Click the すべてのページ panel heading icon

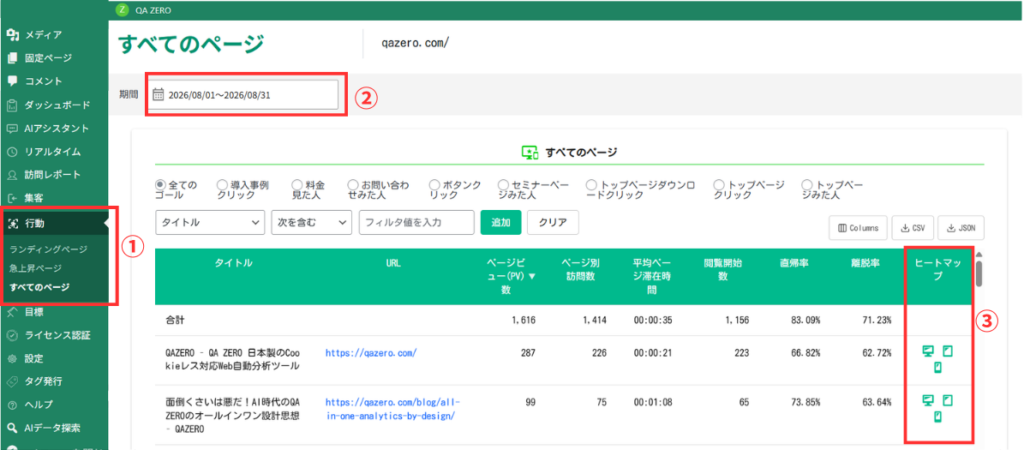pos(530,153)
